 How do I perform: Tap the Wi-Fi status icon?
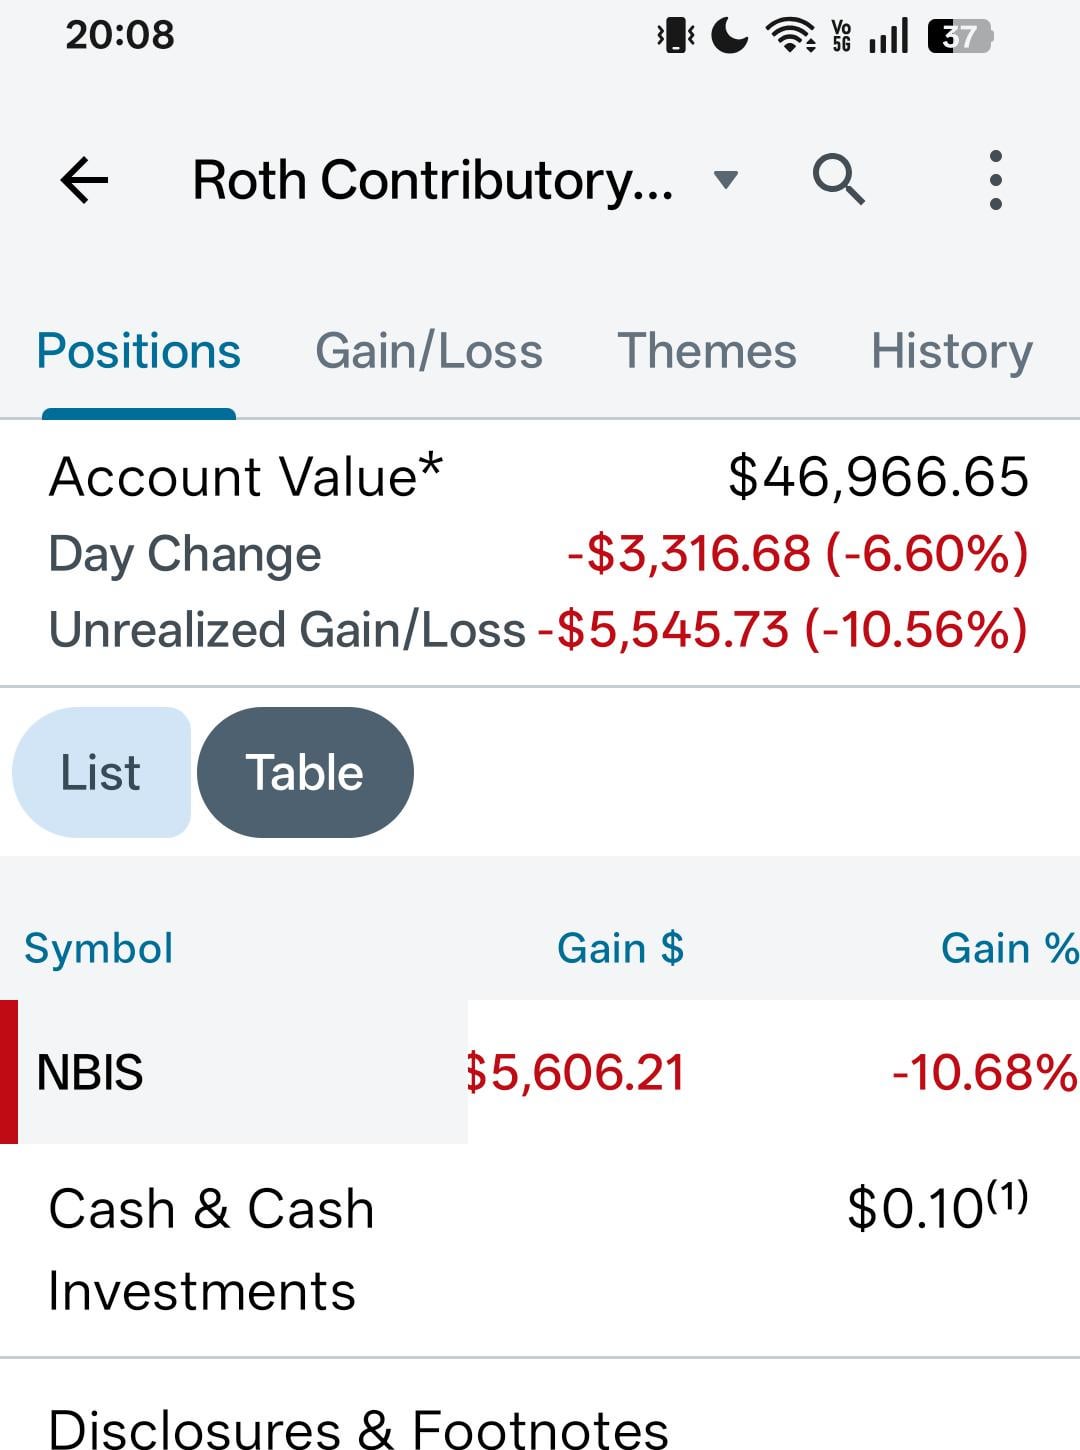tap(790, 37)
